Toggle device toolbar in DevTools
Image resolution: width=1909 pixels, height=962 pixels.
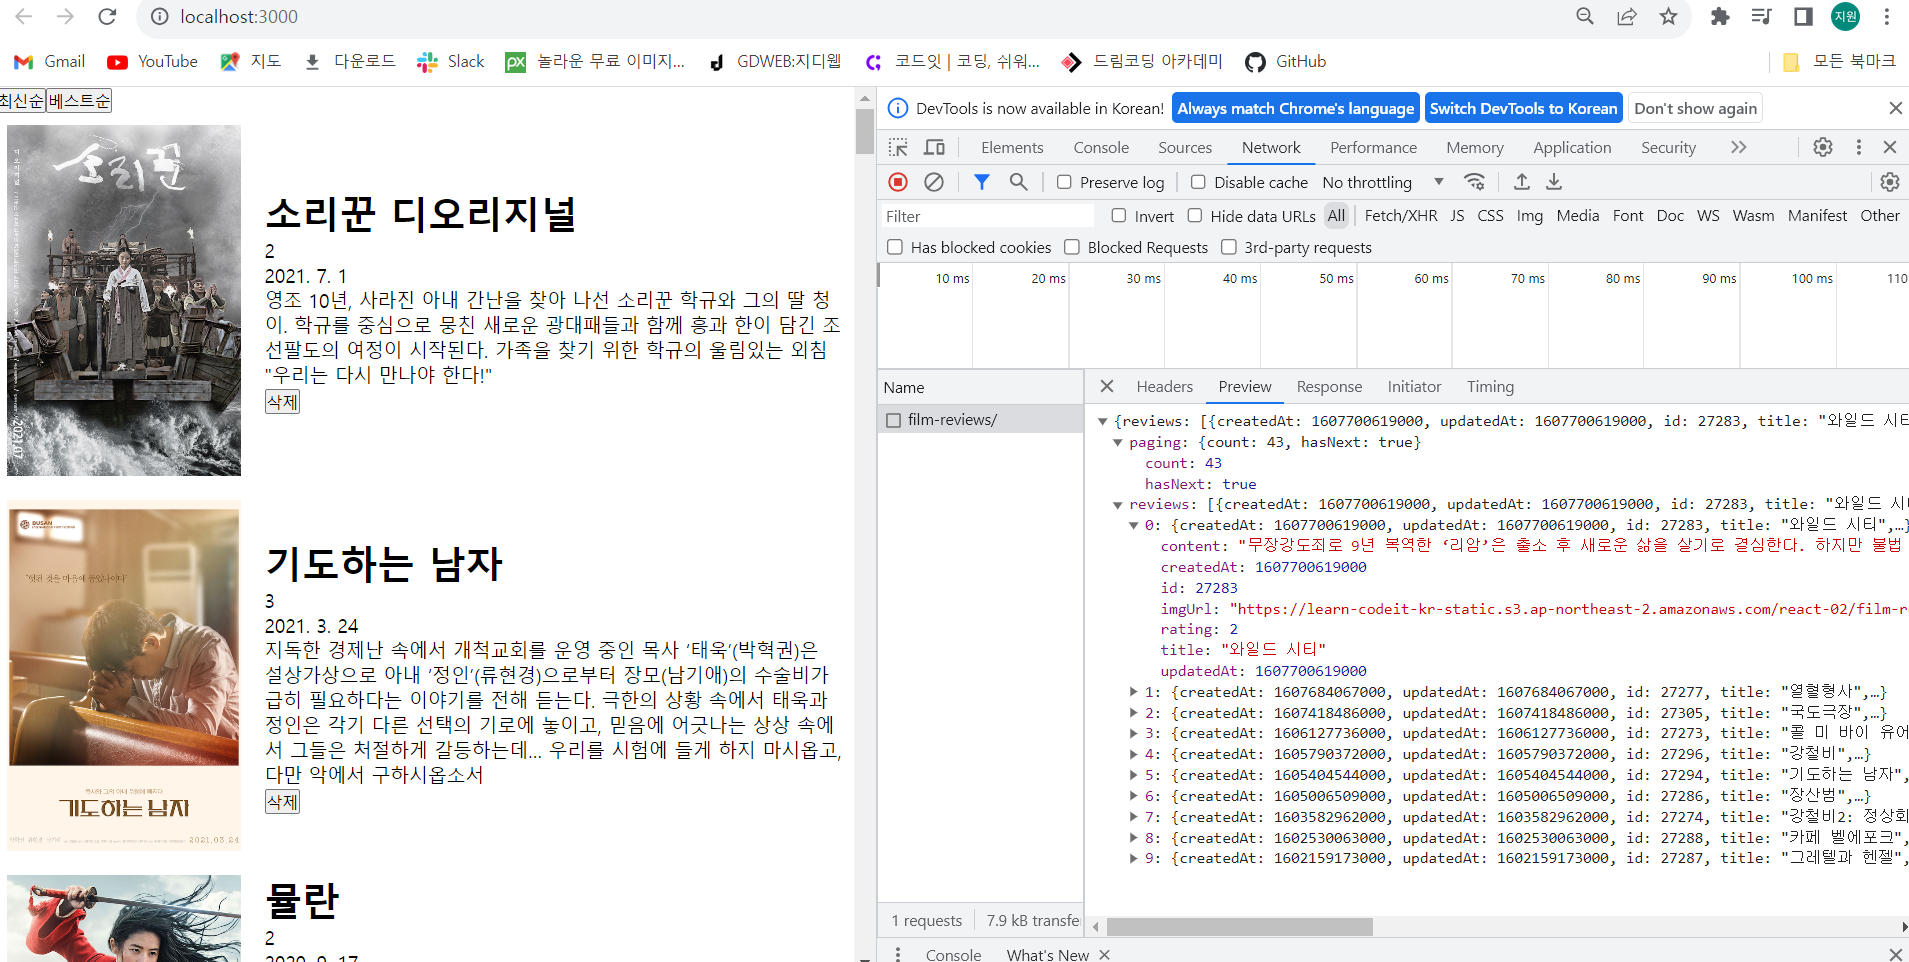934,148
